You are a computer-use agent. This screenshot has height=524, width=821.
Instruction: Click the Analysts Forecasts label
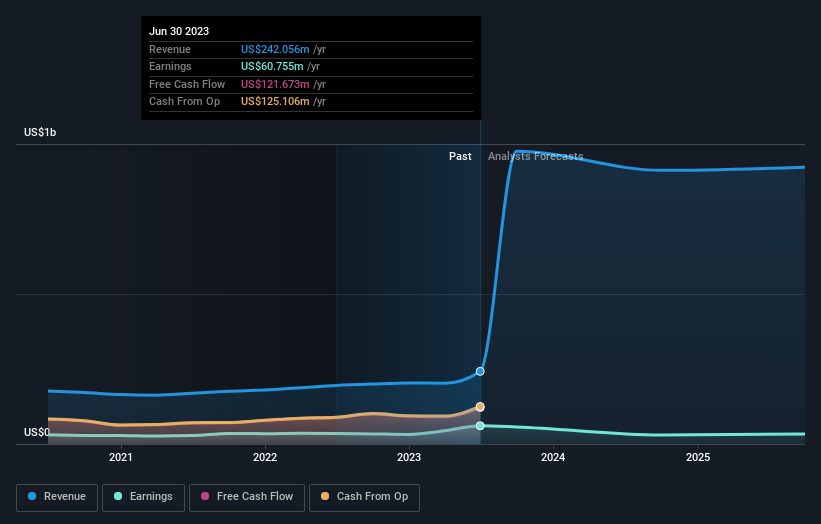[x=536, y=157]
